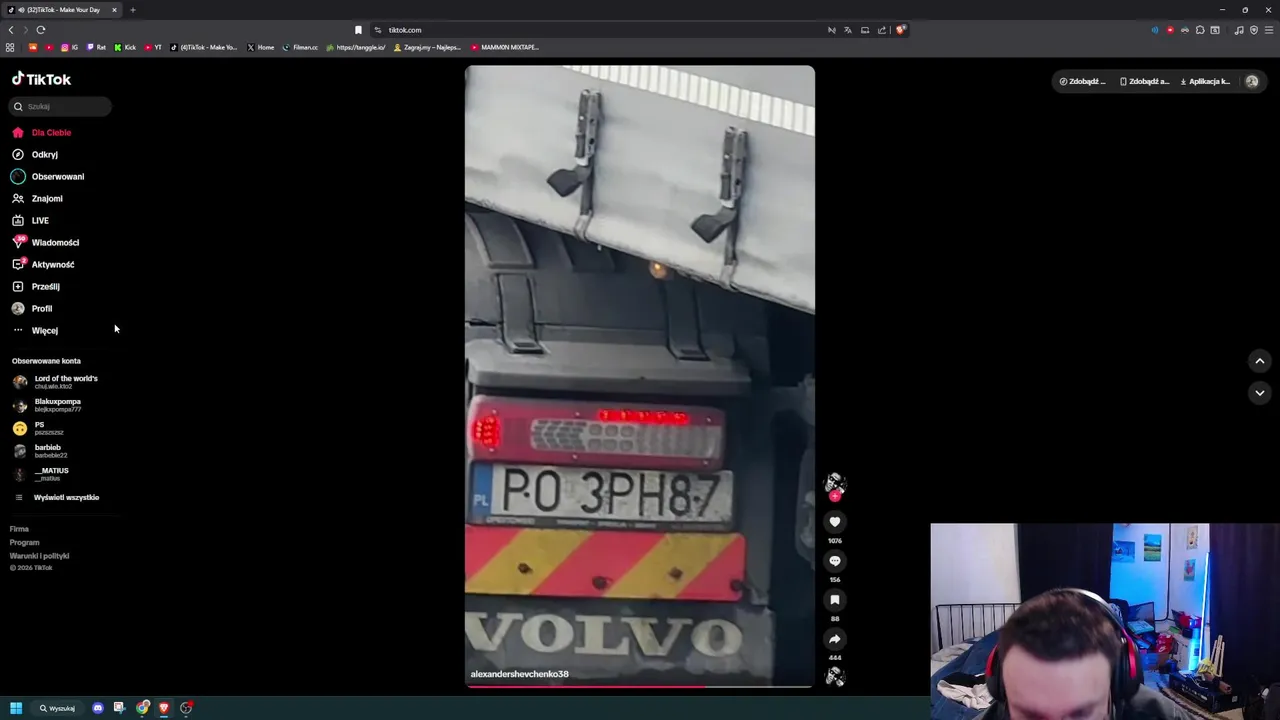Screen dimensions: 1280x720
Task: Open OBS Studio from taskbar
Action: [186, 708]
